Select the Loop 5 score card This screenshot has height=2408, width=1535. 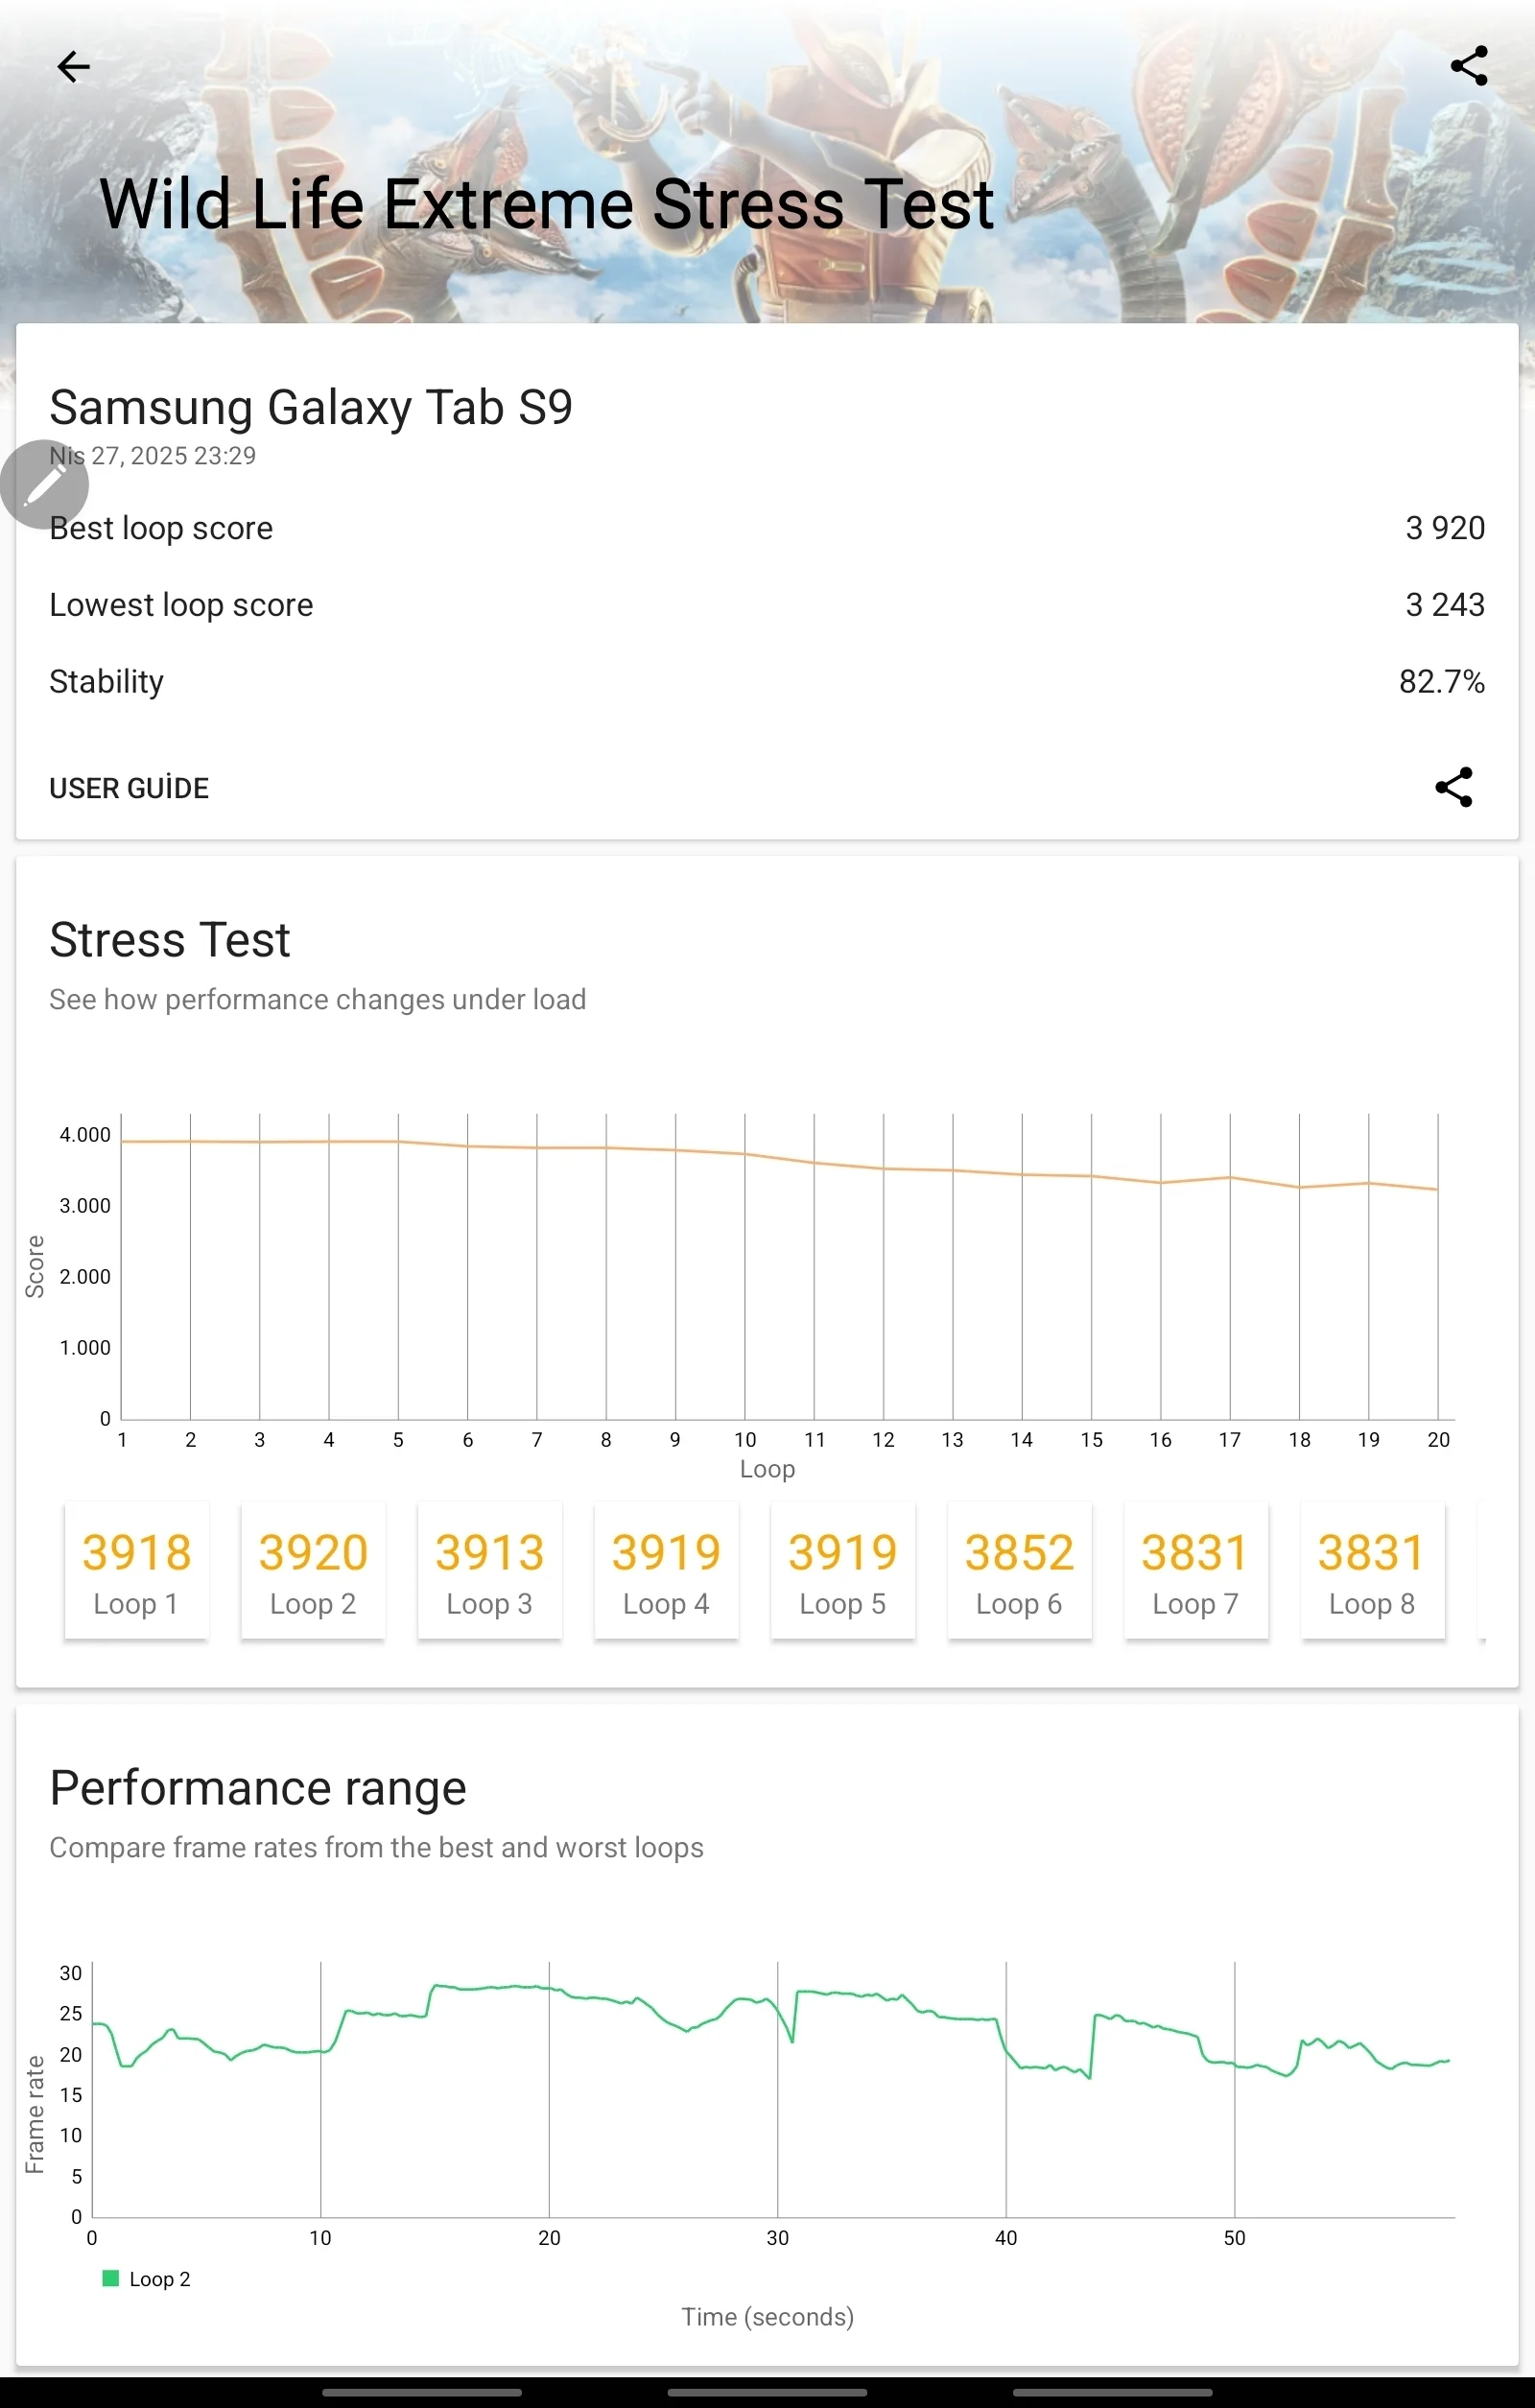842,1570
